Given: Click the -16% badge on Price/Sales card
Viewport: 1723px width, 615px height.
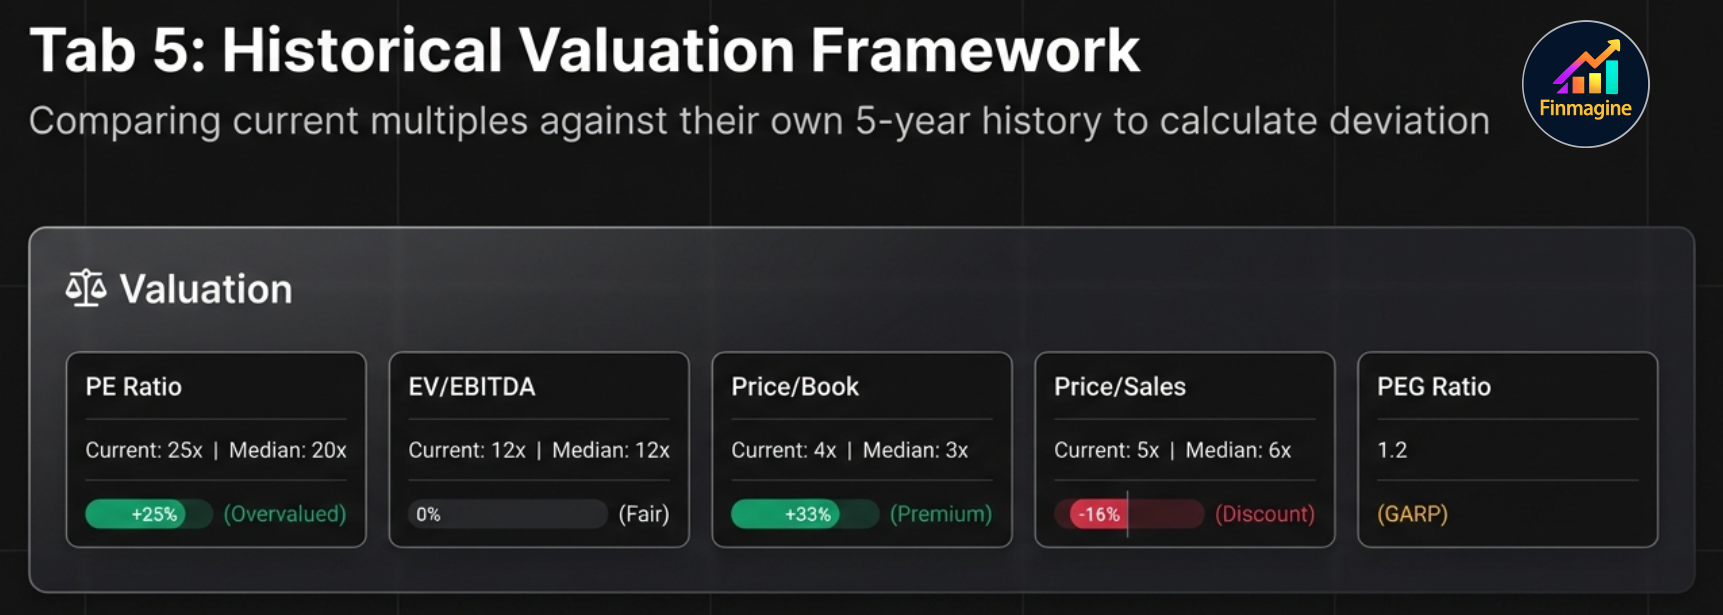Looking at the screenshot, I should (1097, 514).
